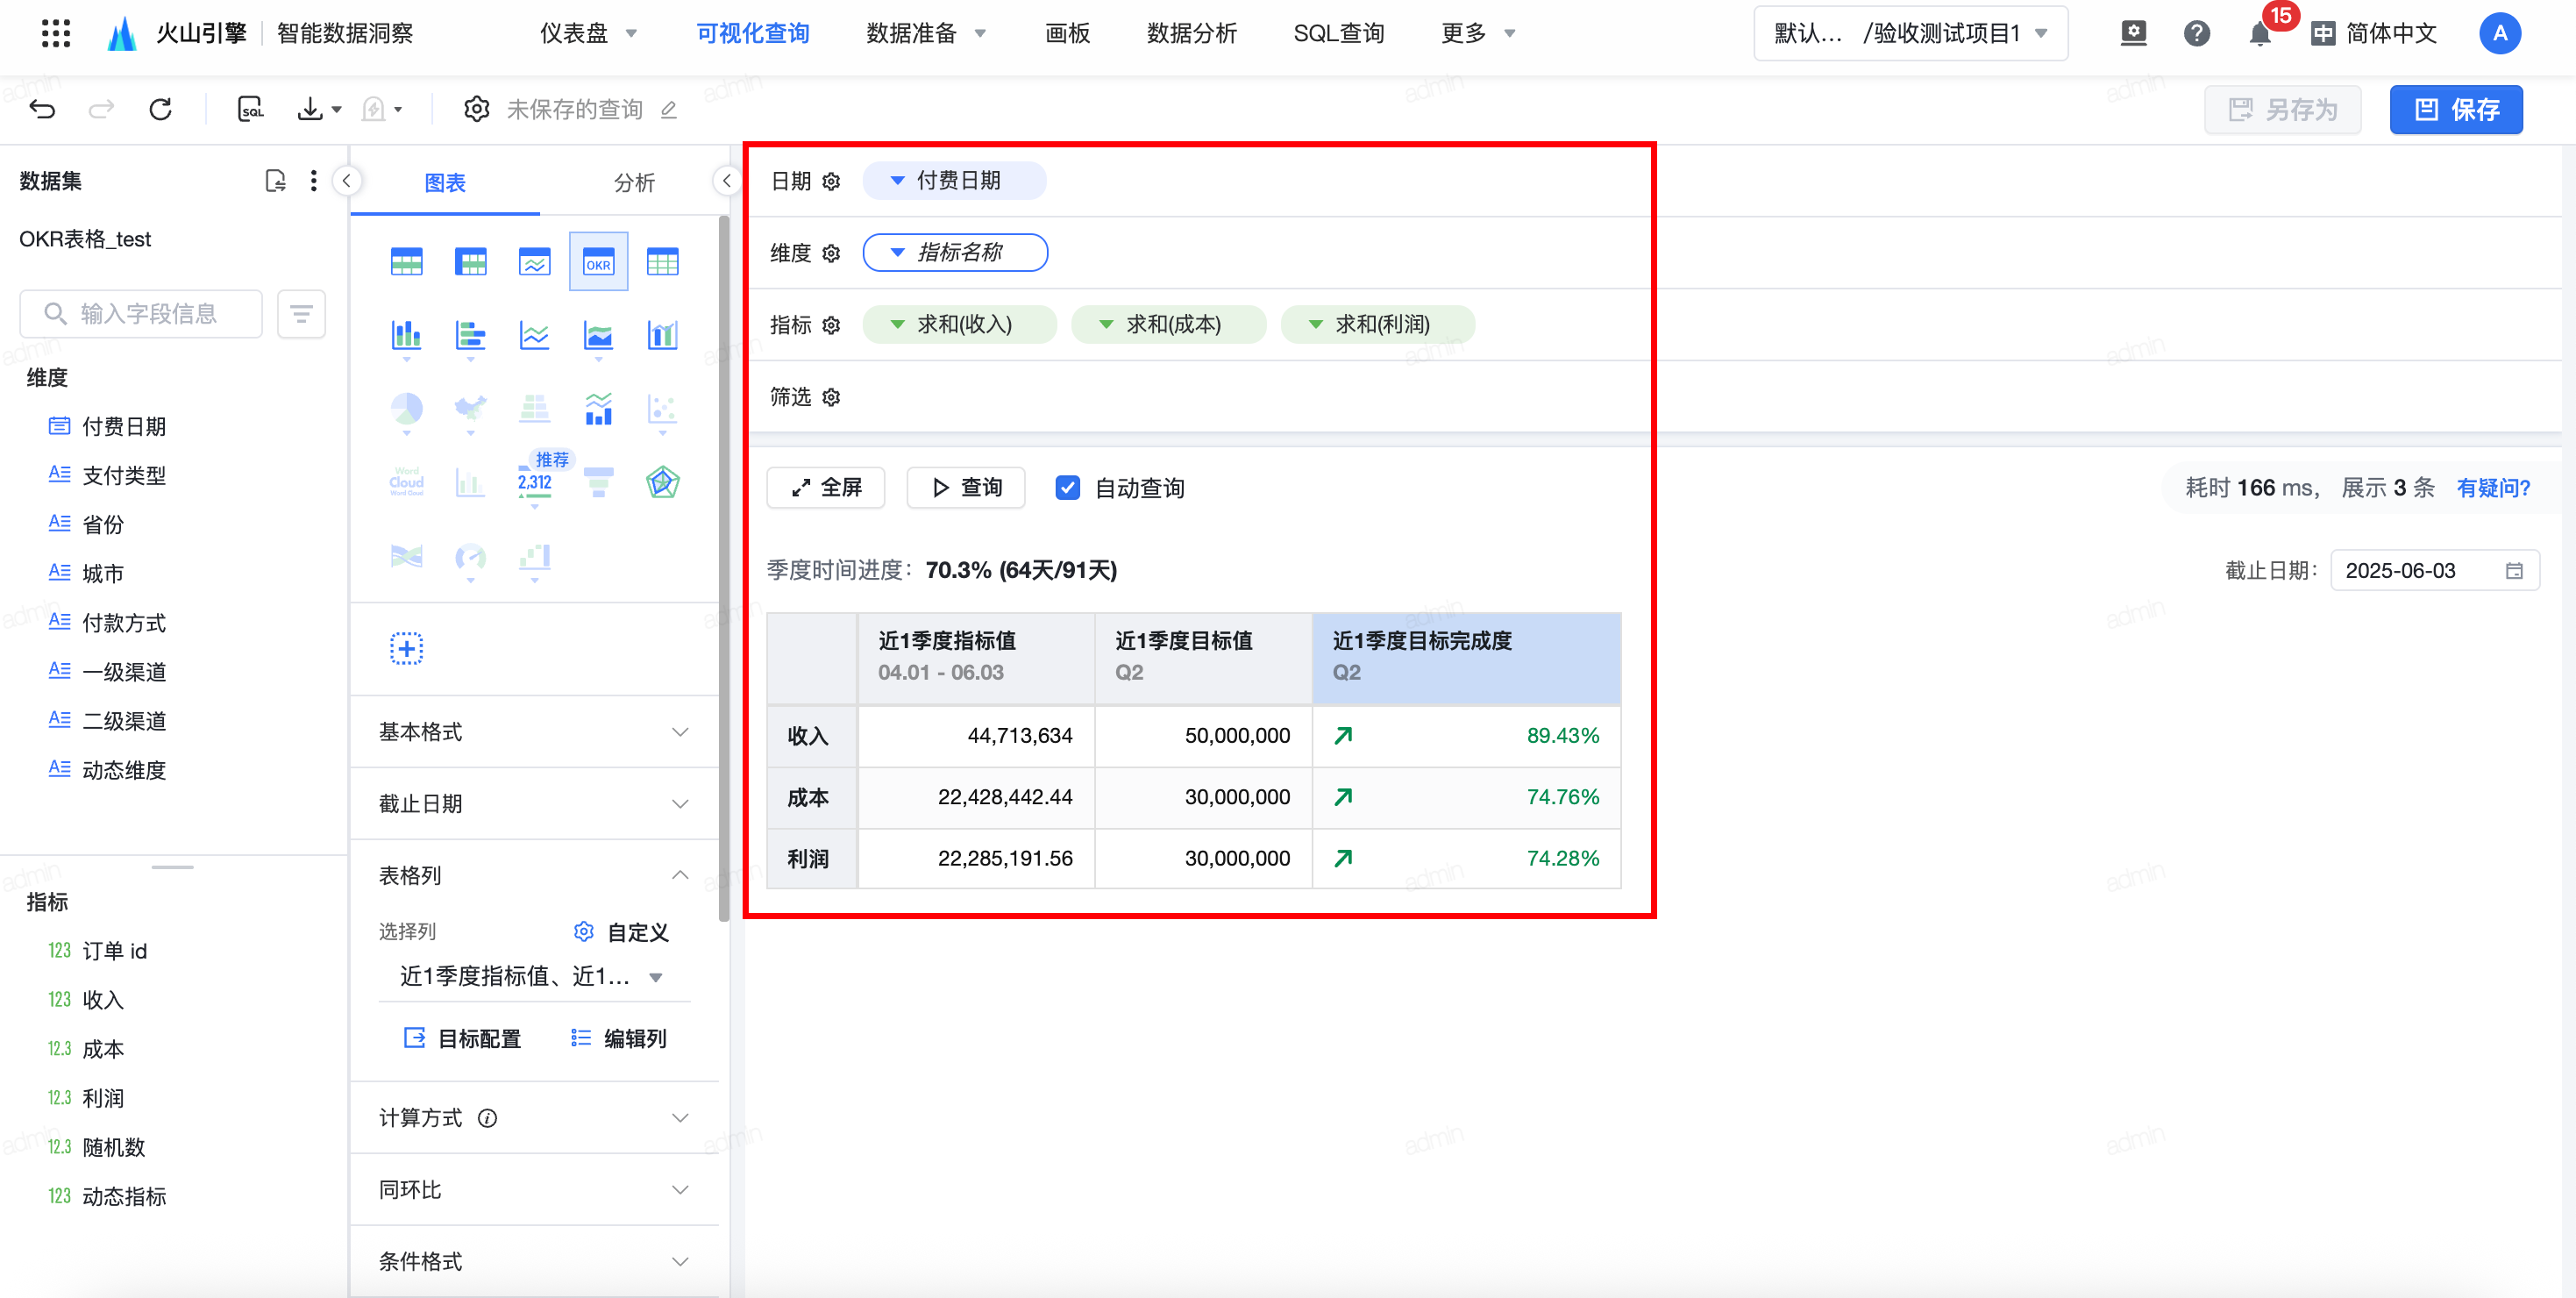Select the scatter plot chart icon
Viewport: 2576px width, 1298px height.
pos(662,409)
